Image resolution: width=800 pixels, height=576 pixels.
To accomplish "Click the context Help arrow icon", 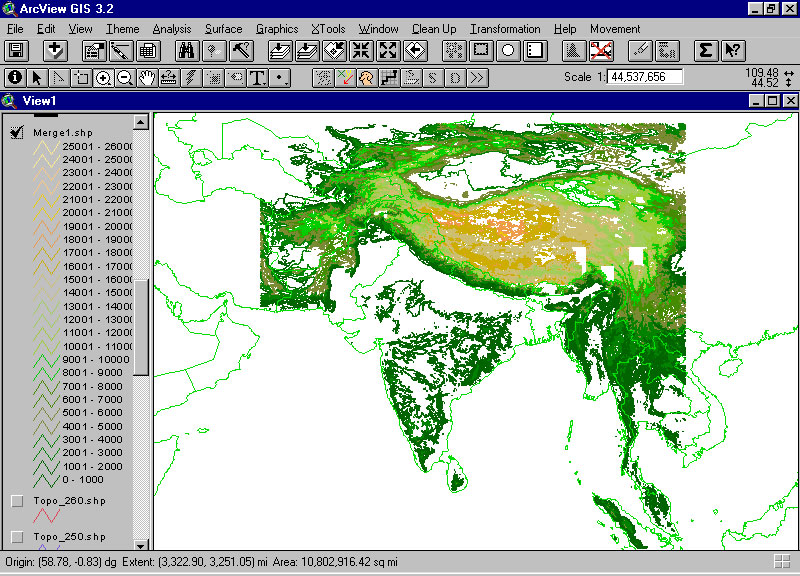I will (732, 50).
